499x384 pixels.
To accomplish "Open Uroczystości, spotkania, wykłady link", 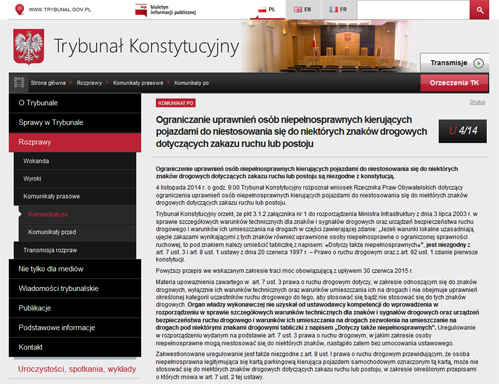I will pyautogui.click(x=77, y=369).
